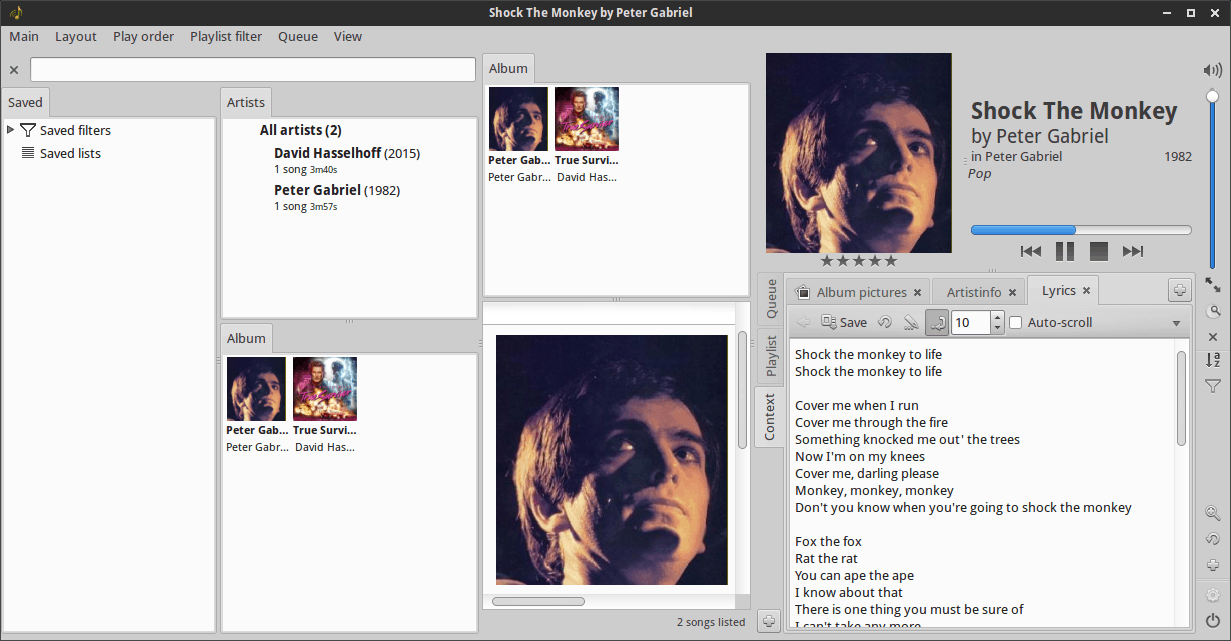Click the sort A-Z icon in right sidebar
The image size is (1231, 641).
tap(1212, 360)
